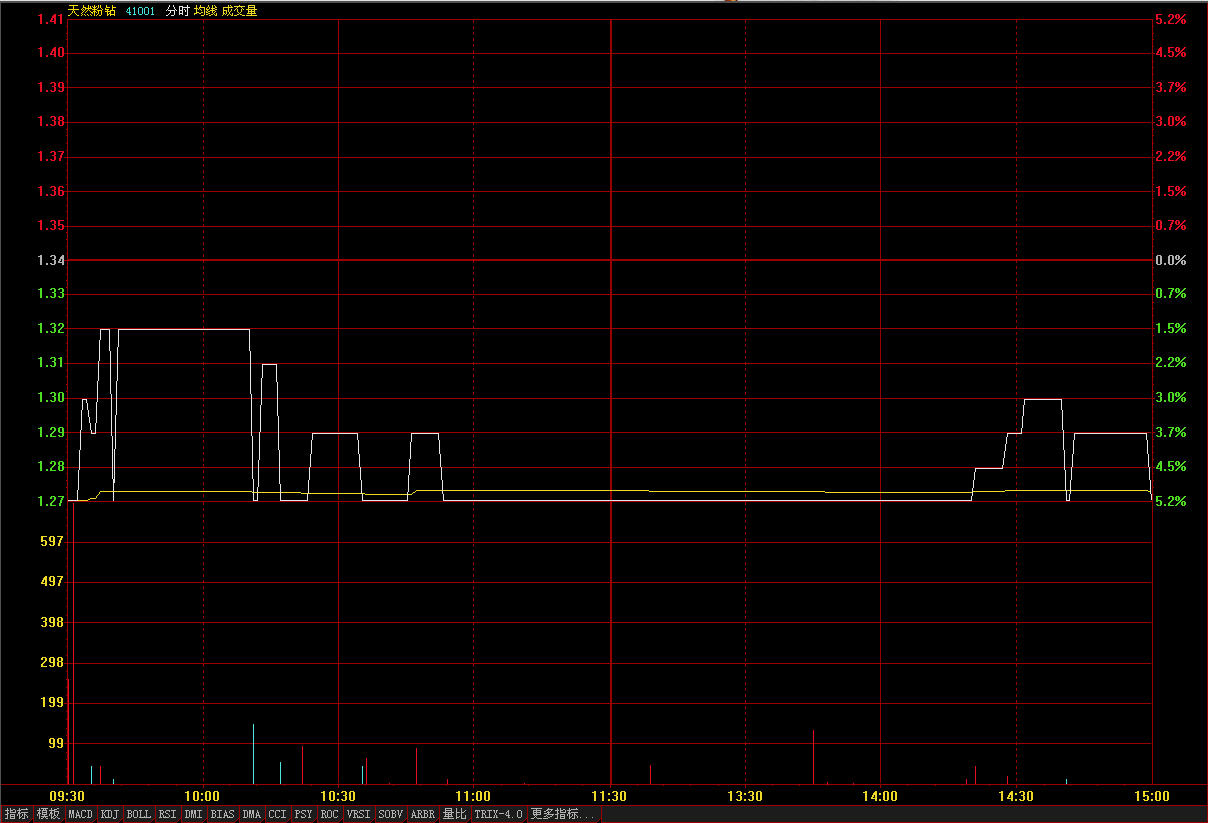
Task: Open 更多指标 for more indicators
Action: 563,814
